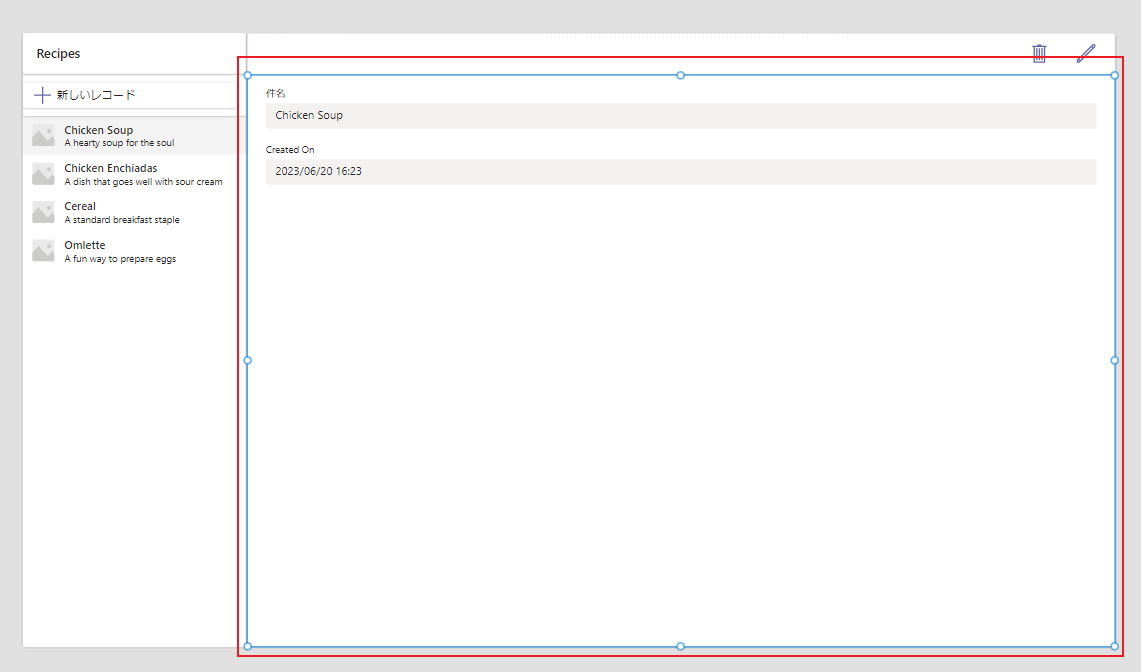Click the 件名 field containing Chicken Soup
The width and height of the screenshot is (1141, 672).
(680, 116)
